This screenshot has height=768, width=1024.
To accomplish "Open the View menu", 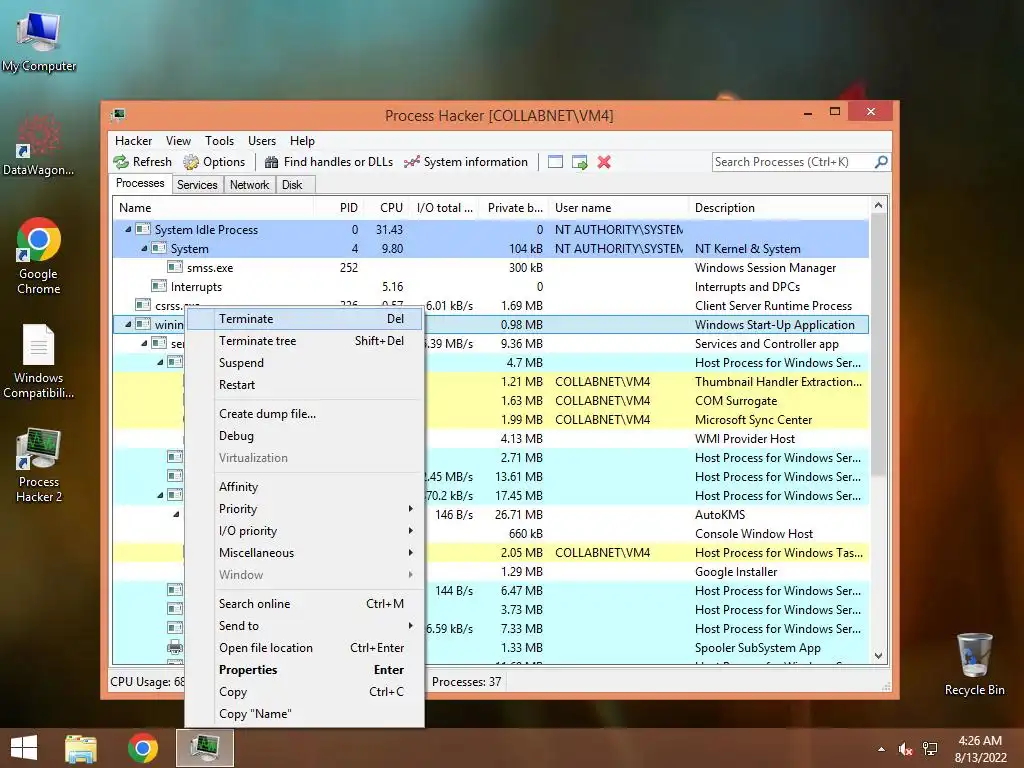I will coord(178,140).
